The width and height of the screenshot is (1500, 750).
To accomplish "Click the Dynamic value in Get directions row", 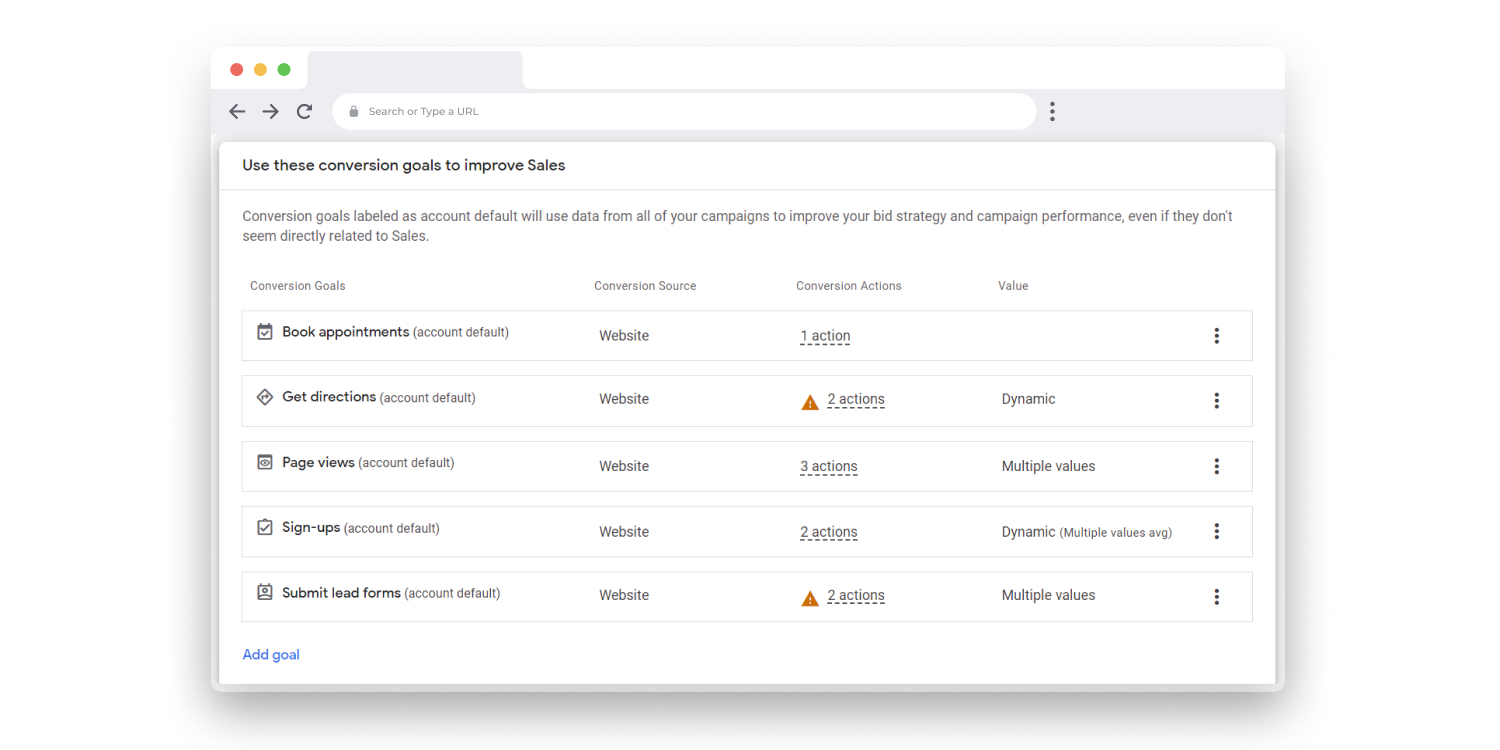I will click(x=1028, y=399).
